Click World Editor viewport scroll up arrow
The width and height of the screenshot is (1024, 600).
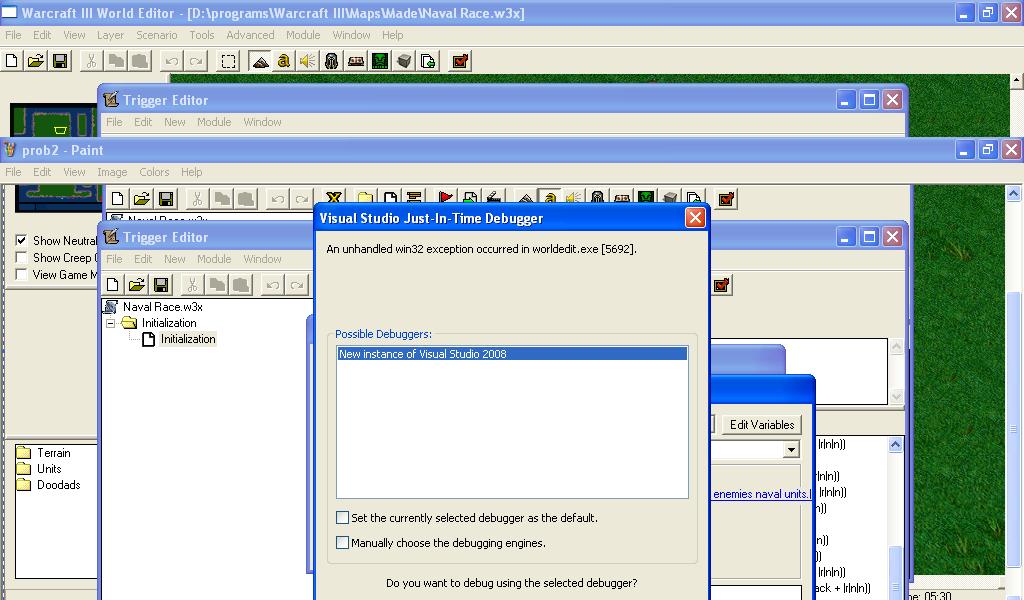(1016, 81)
